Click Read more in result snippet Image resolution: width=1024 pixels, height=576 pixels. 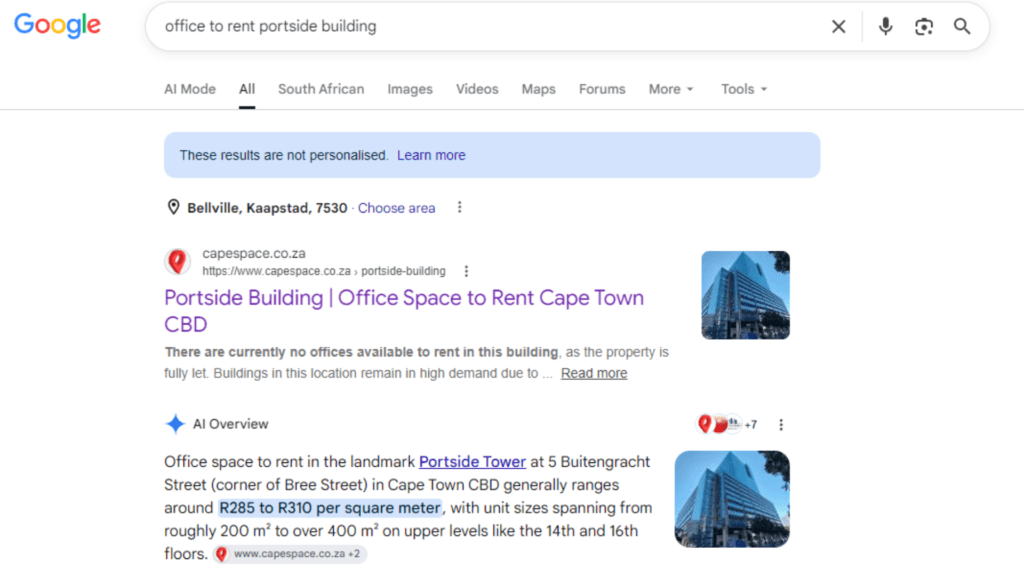(x=594, y=374)
